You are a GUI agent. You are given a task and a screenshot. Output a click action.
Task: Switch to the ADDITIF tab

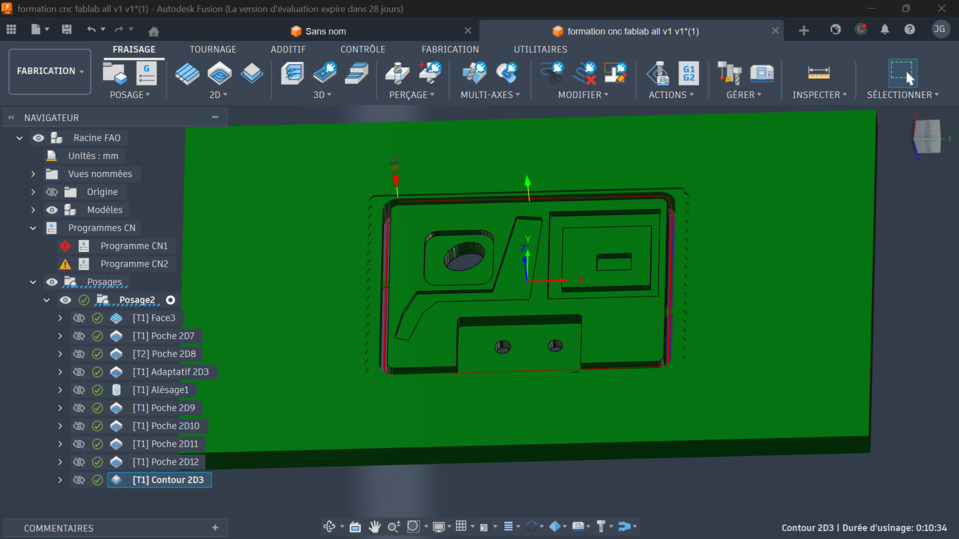(x=288, y=50)
